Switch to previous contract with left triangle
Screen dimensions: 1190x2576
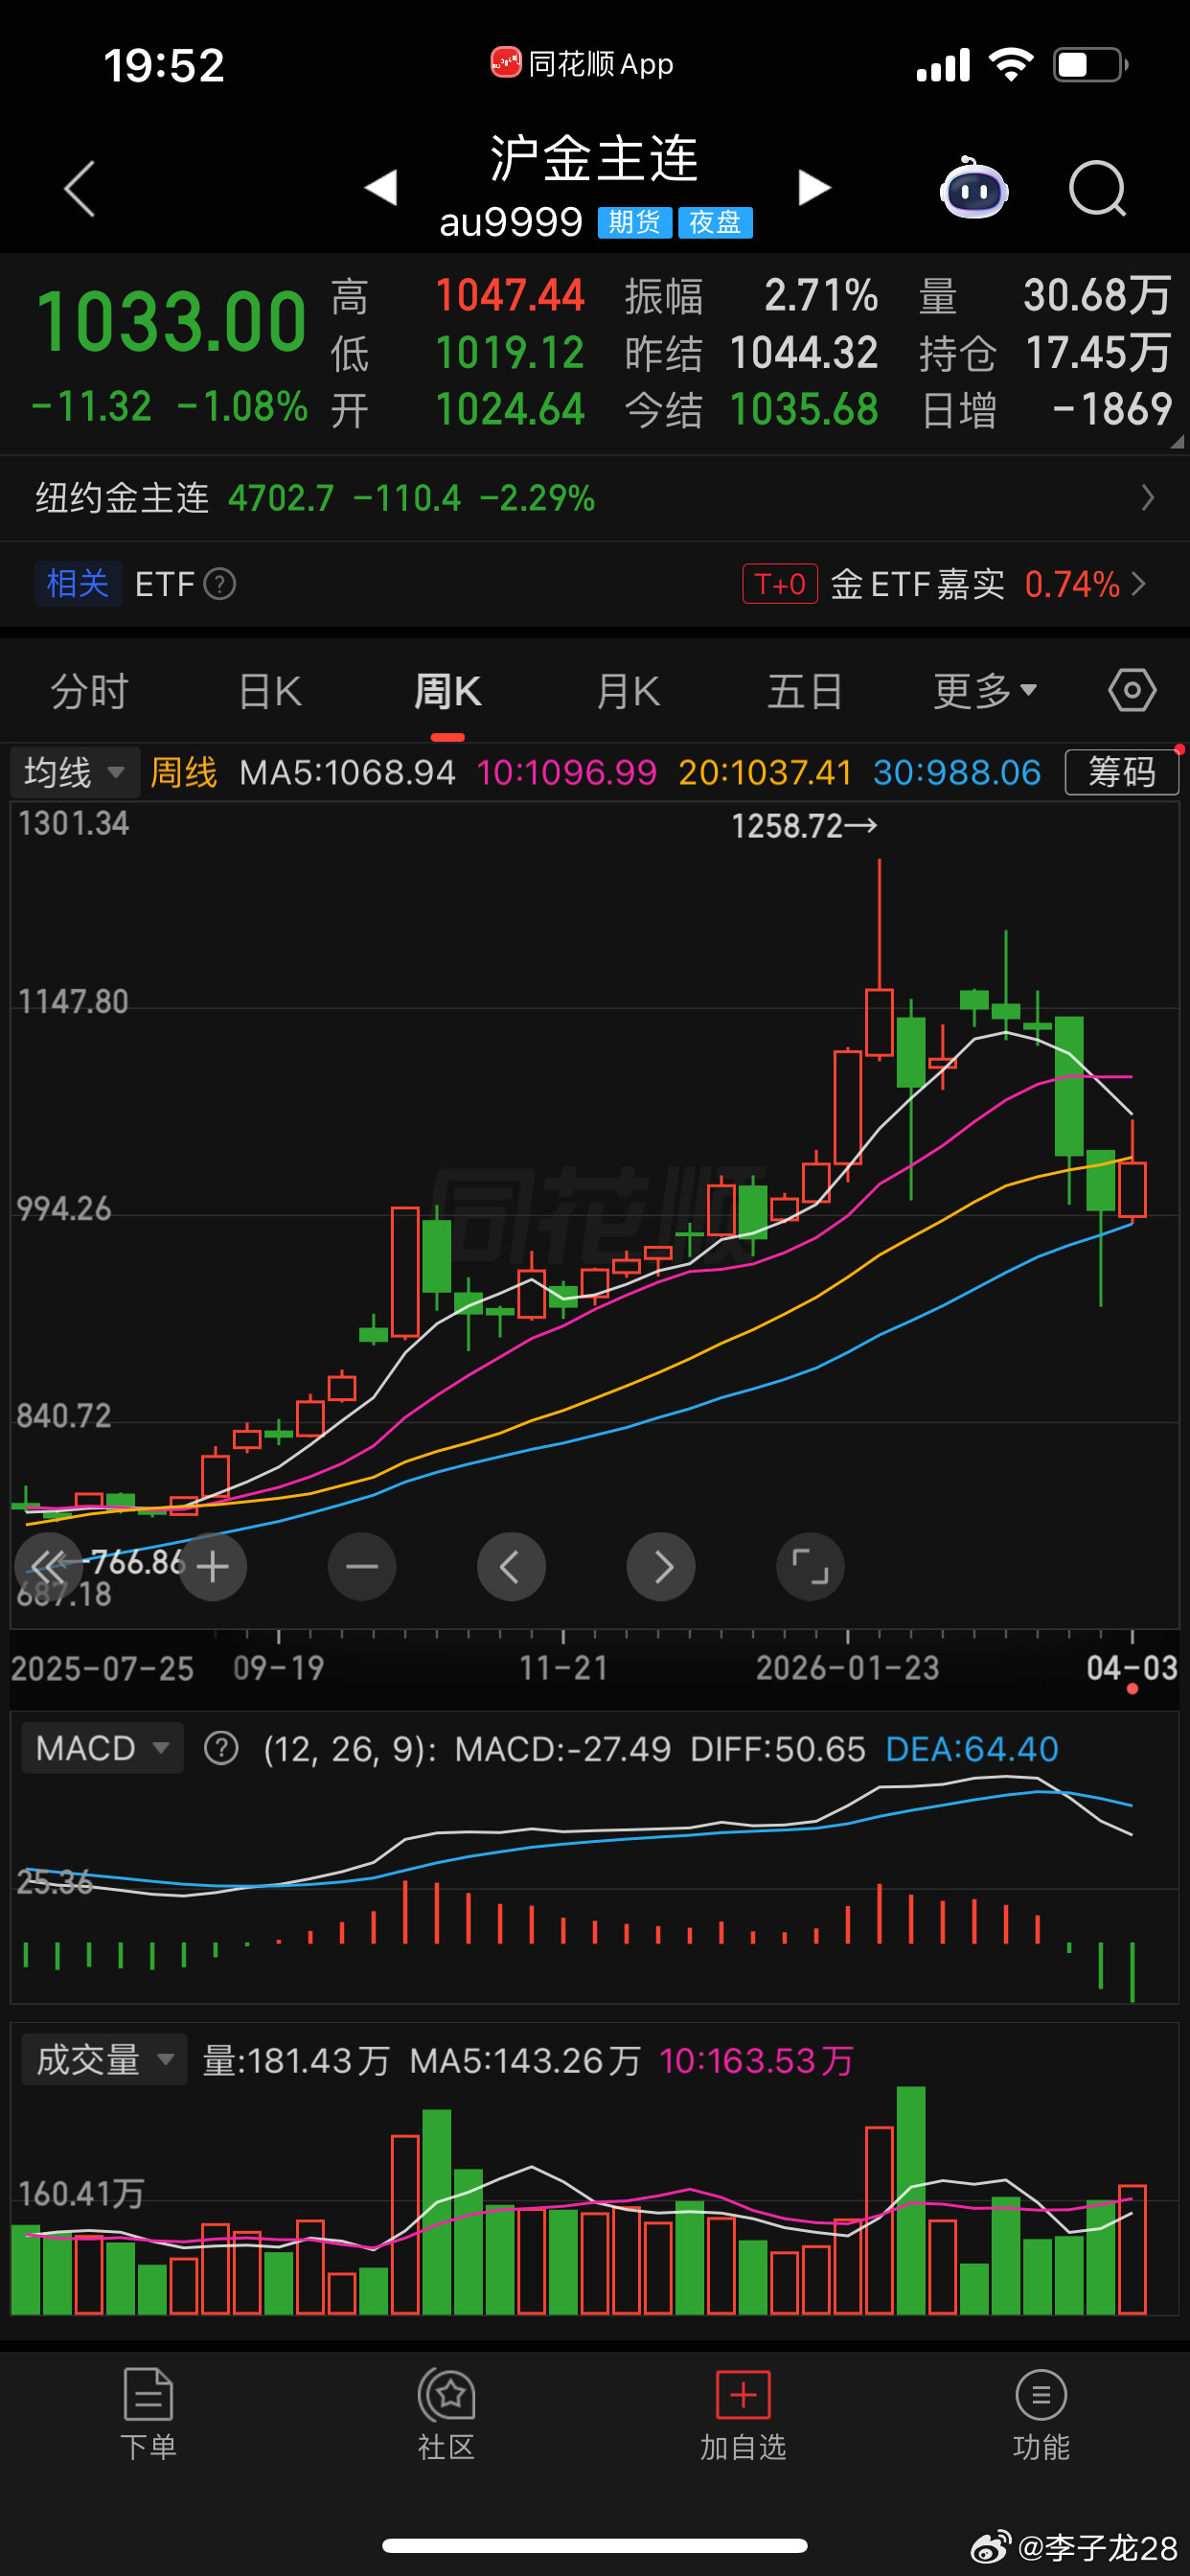pyautogui.click(x=381, y=187)
